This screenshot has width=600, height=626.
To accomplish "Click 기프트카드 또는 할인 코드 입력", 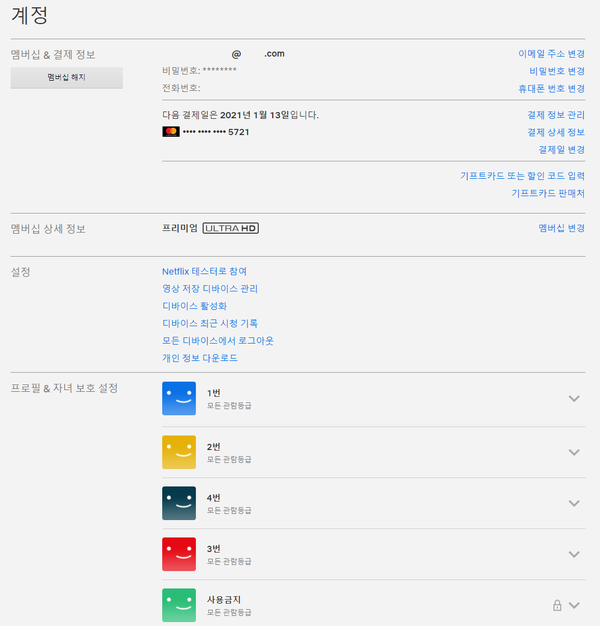I will click(x=522, y=176).
